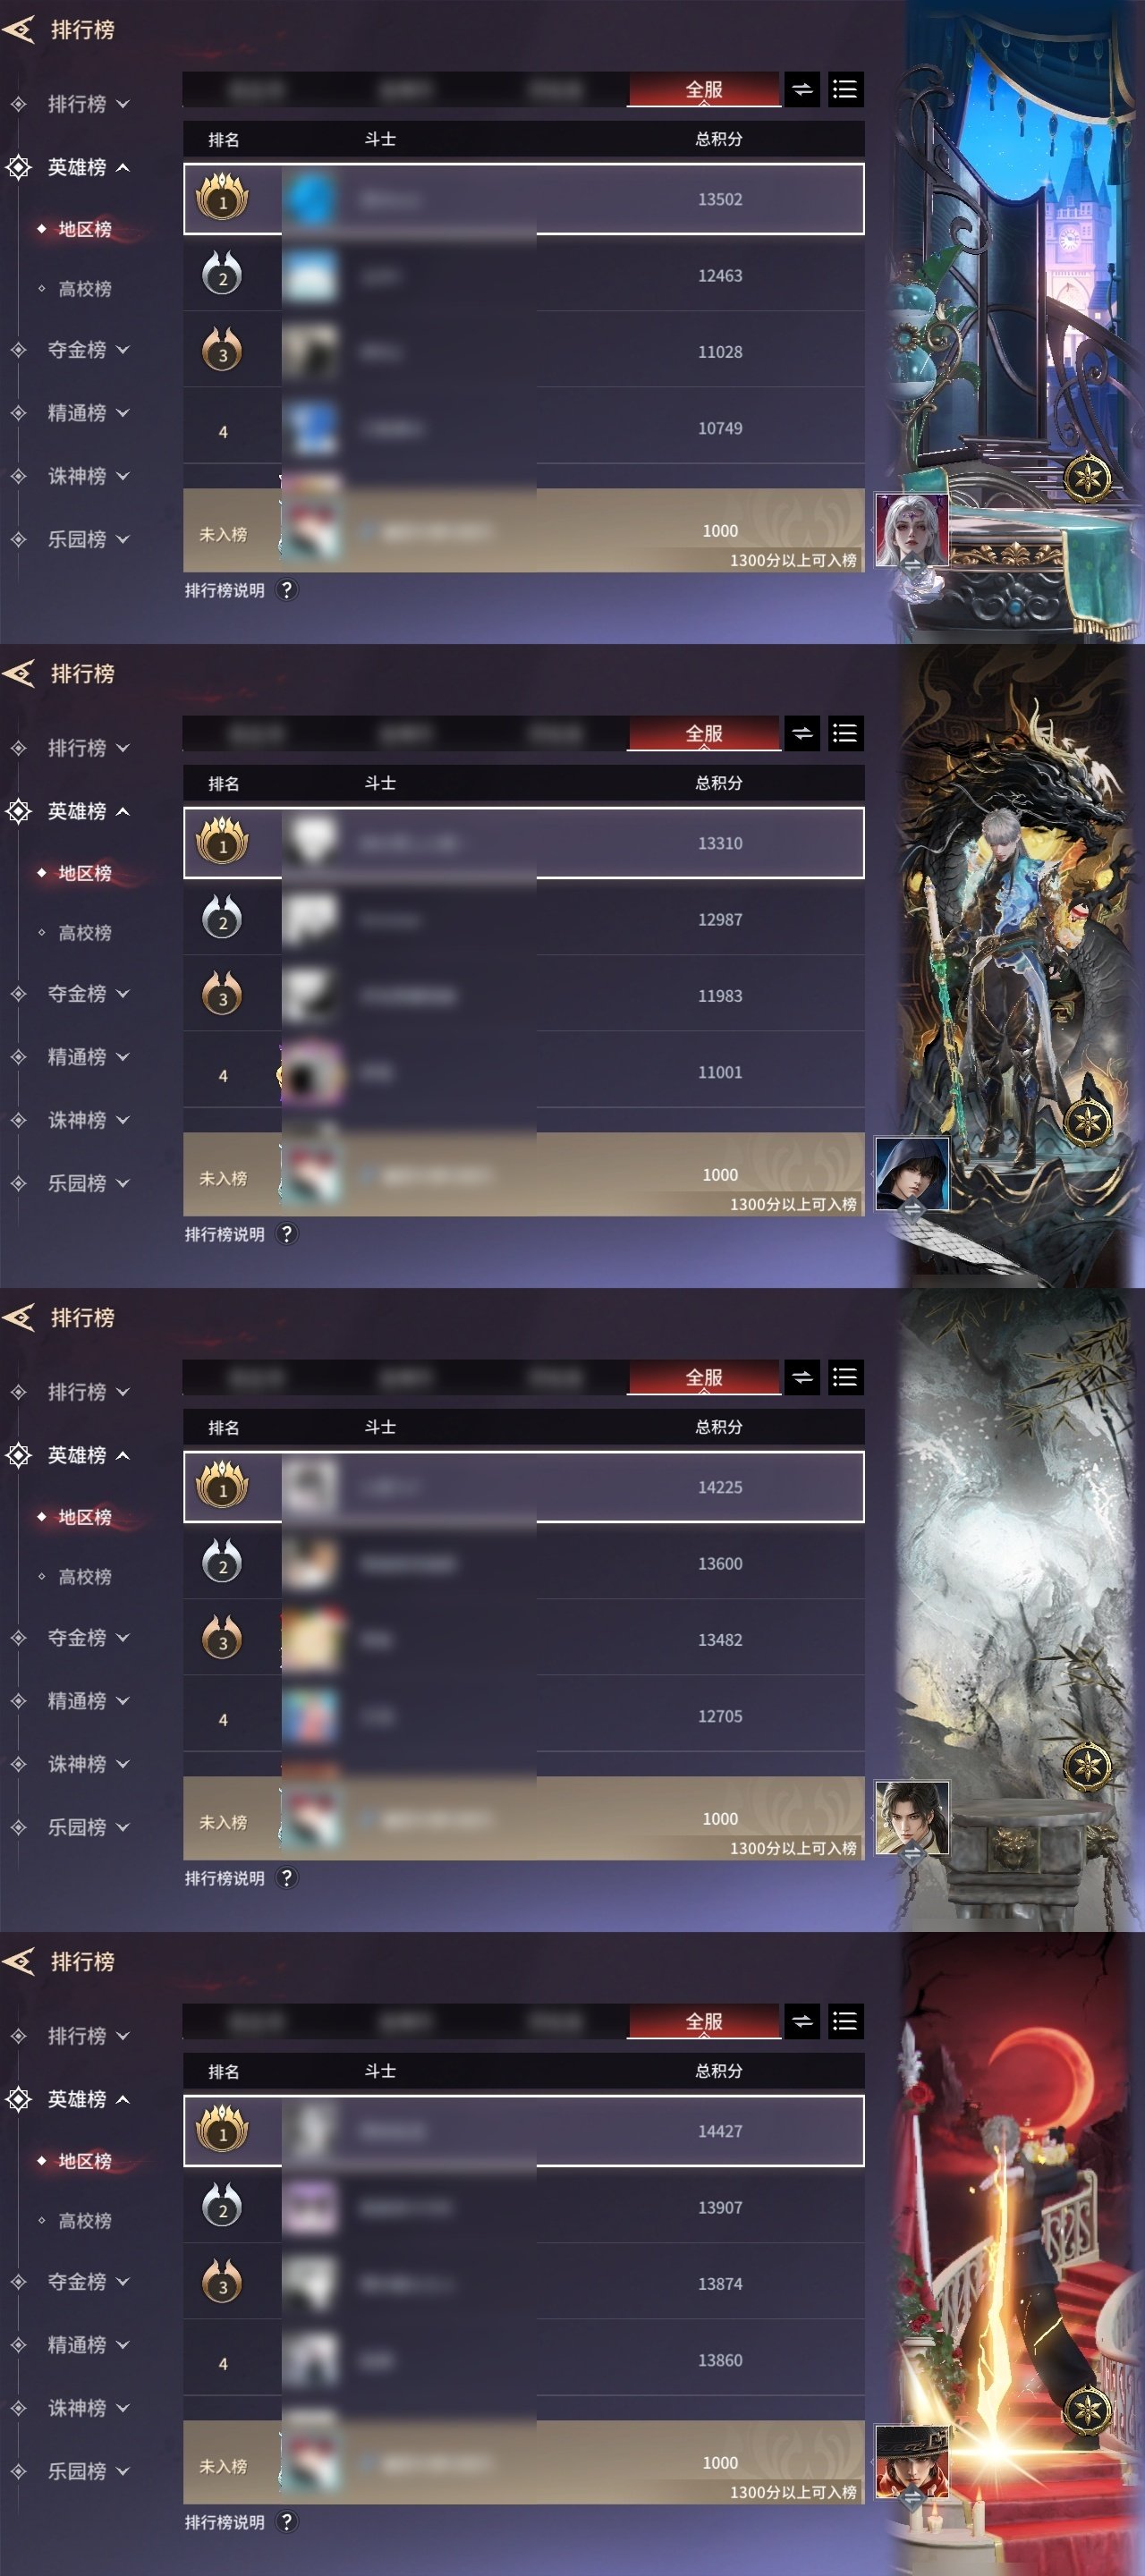The image size is (1145, 2576).
Task: Select 高校榜 sub-item beside the 13502 leaderboard
Action: tap(84, 289)
